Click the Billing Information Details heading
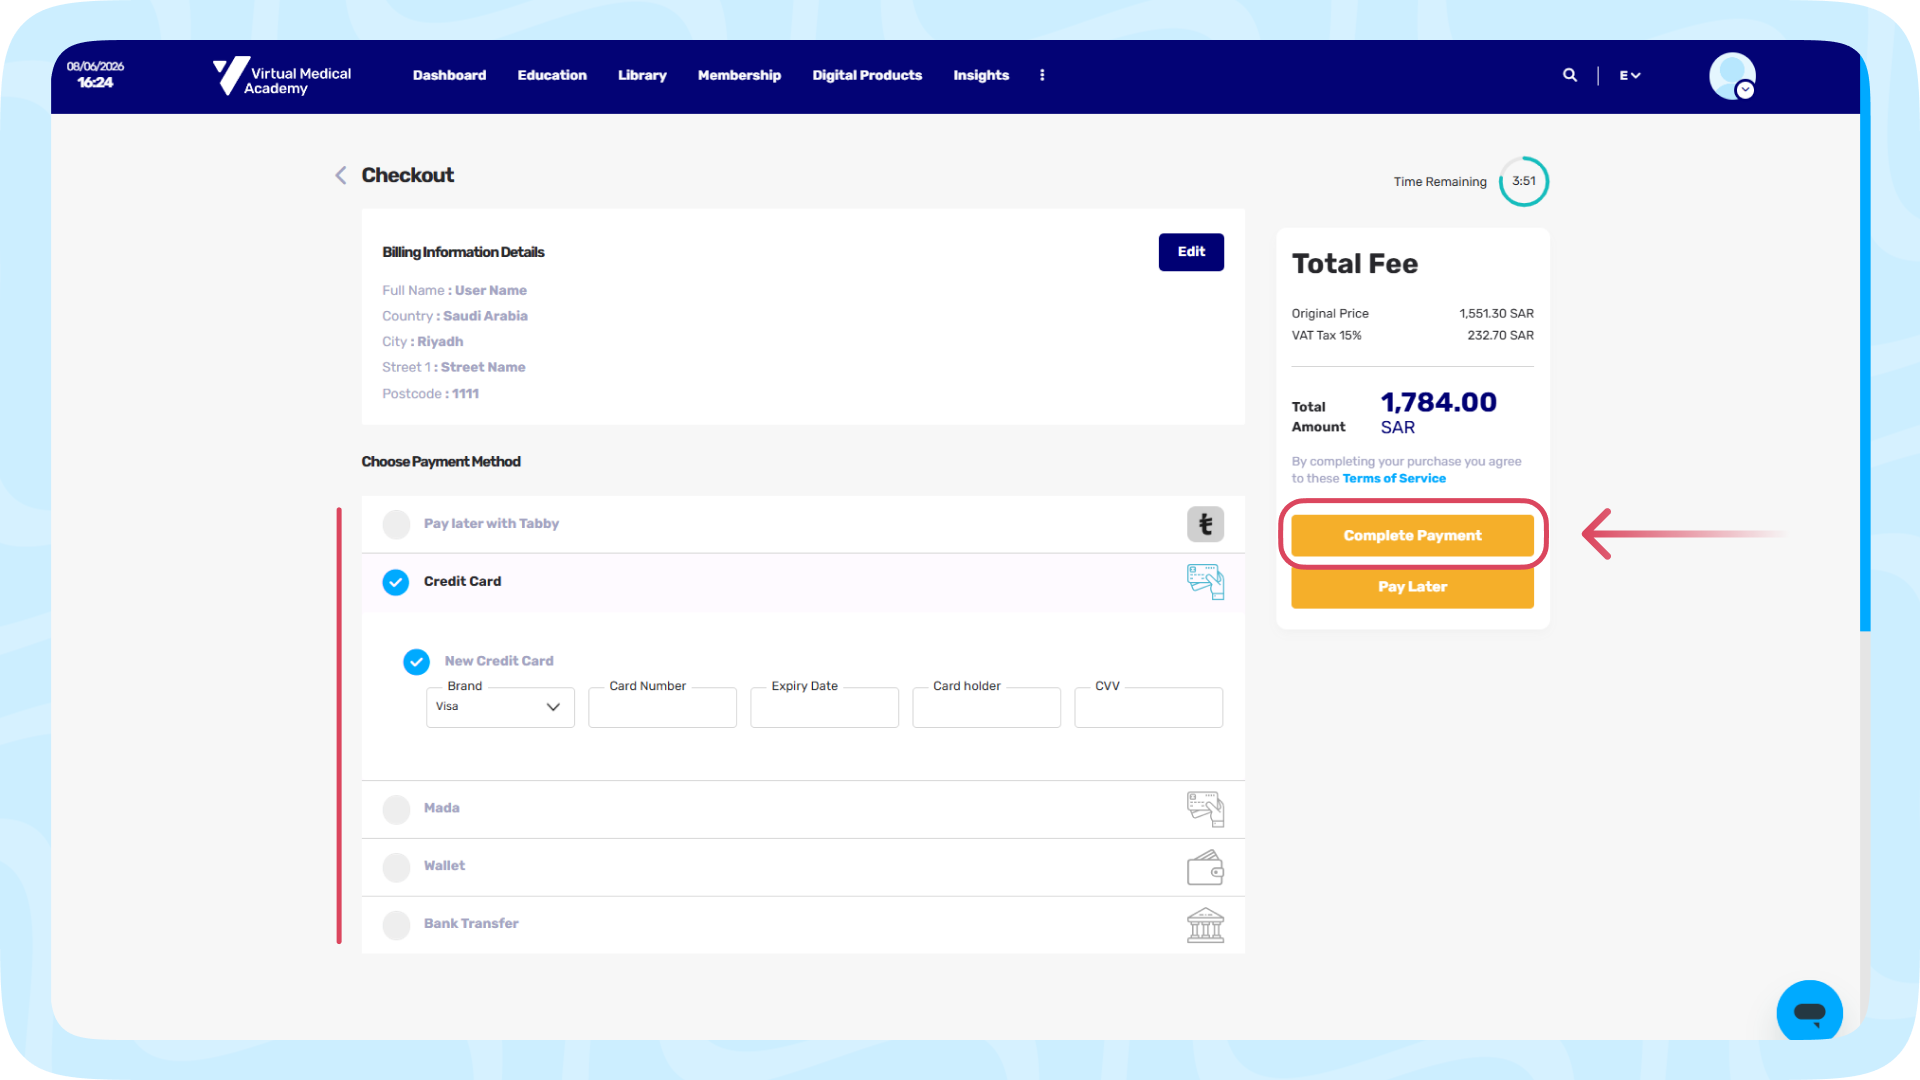Viewport: 1920px width, 1080px height. pos(463,252)
